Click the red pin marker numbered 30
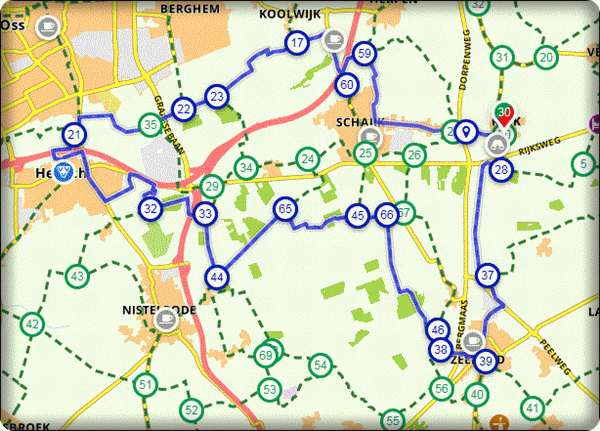Image resolution: width=600 pixels, height=431 pixels. point(506,116)
